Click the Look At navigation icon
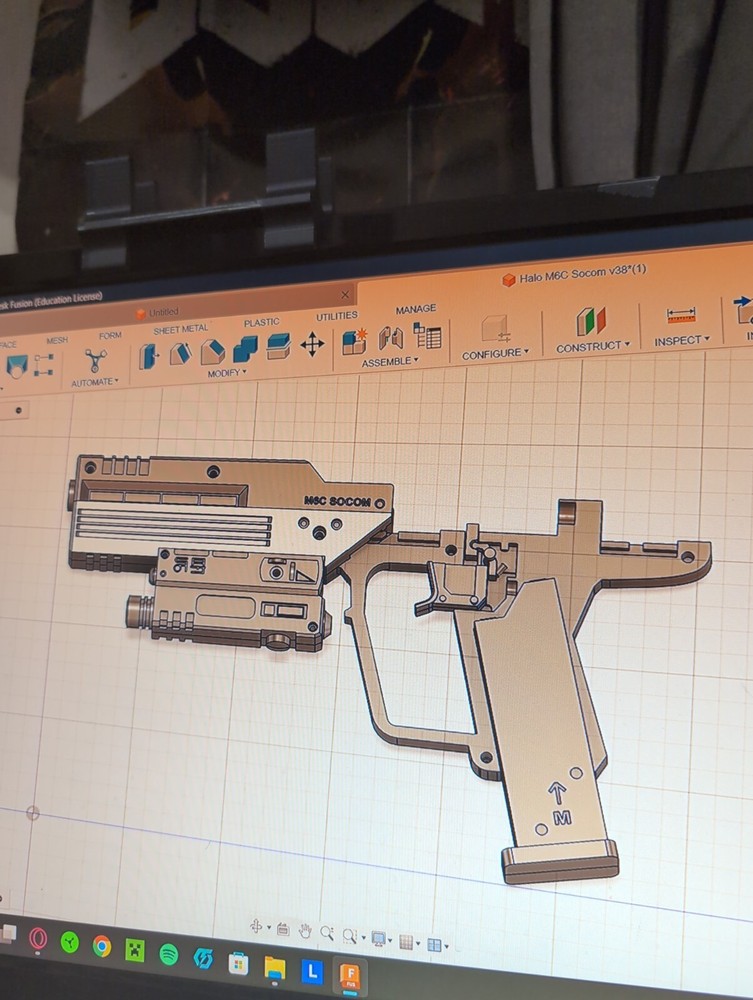The height and width of the screenshot is (1000, 753). (283, 930)
